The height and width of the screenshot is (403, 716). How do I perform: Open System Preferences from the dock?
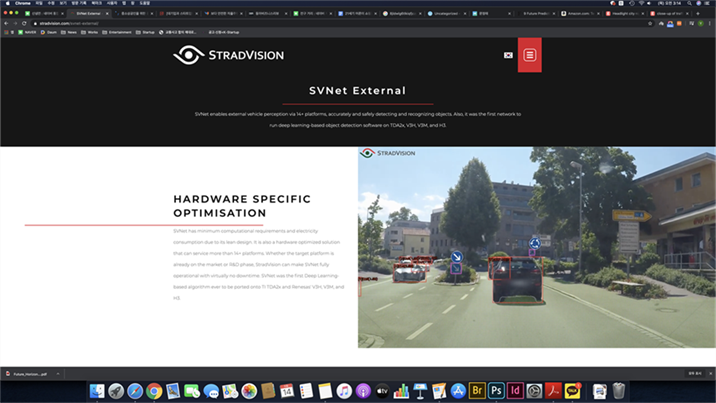[534, 391]
